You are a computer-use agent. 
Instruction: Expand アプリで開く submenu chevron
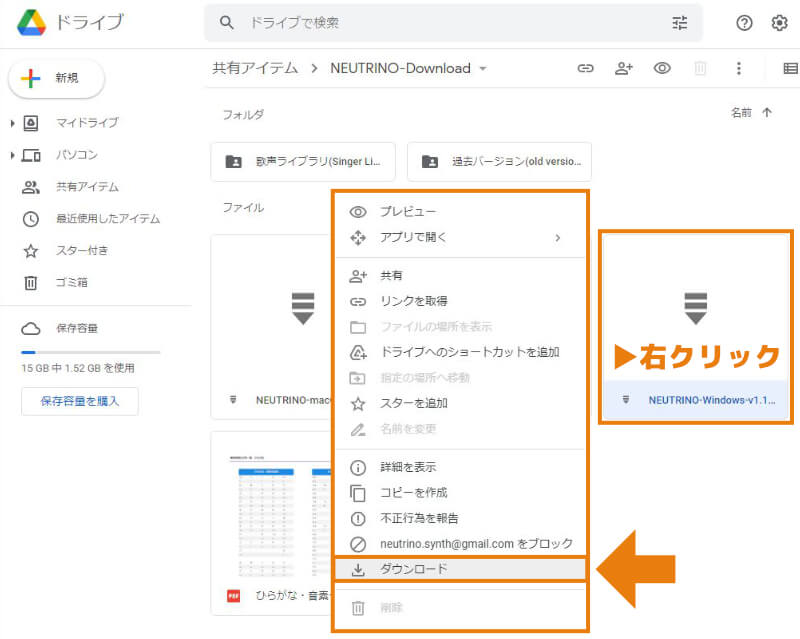tap(558, 238)
